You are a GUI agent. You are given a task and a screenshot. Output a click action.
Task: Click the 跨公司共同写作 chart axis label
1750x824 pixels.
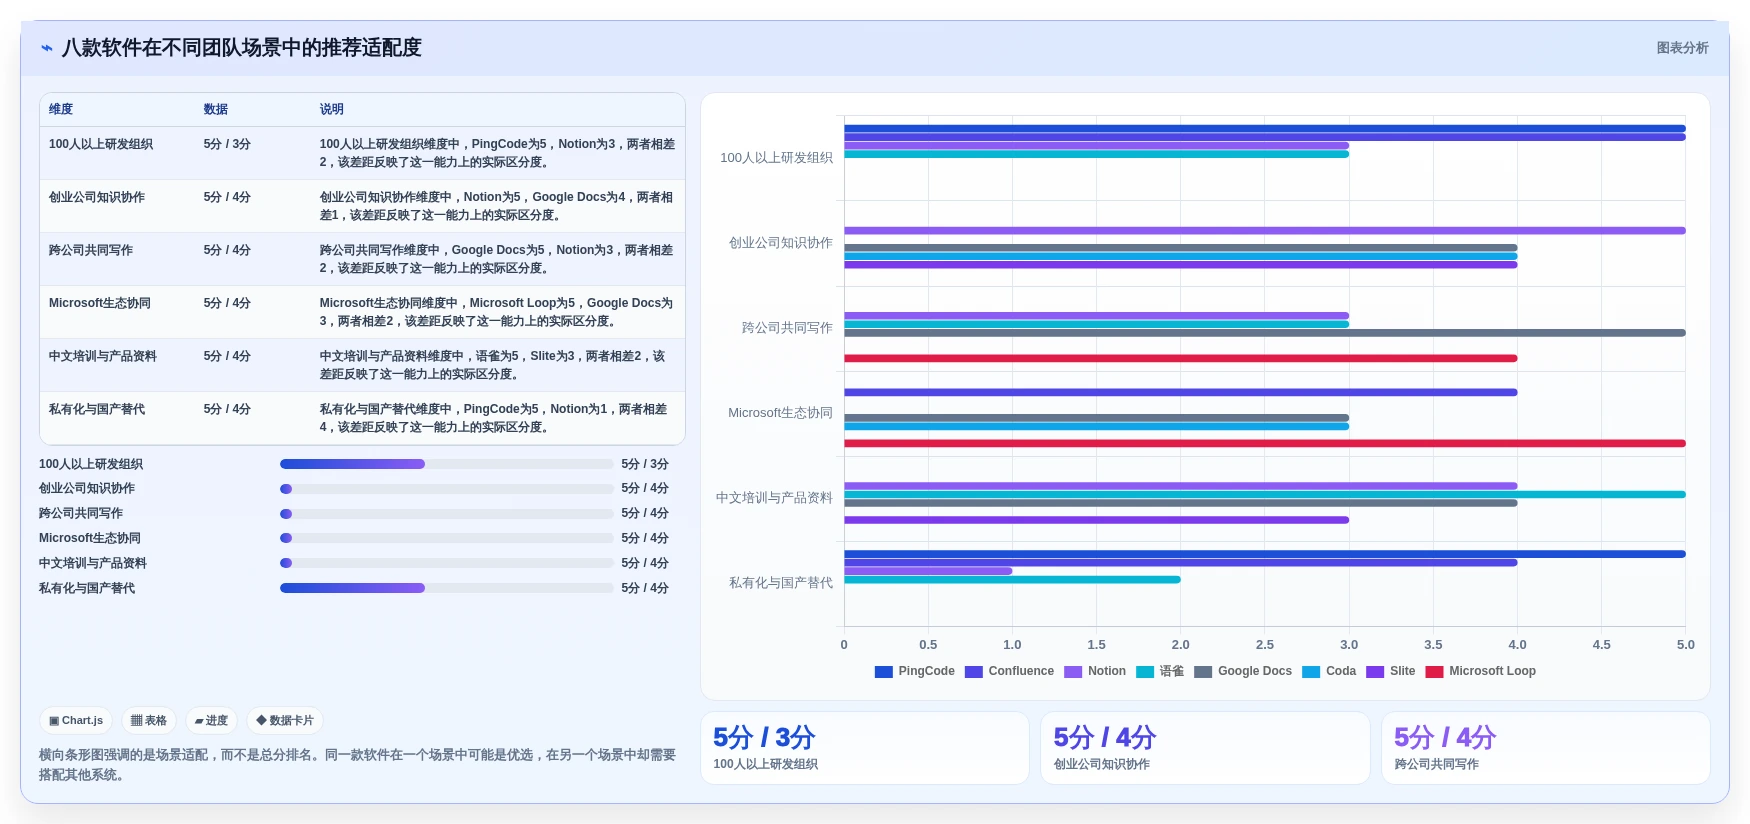(x=787, y=328)
